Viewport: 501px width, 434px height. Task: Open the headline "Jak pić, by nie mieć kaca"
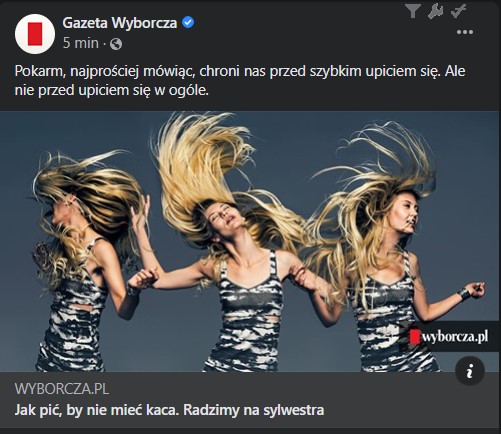[x=169, y=410]
